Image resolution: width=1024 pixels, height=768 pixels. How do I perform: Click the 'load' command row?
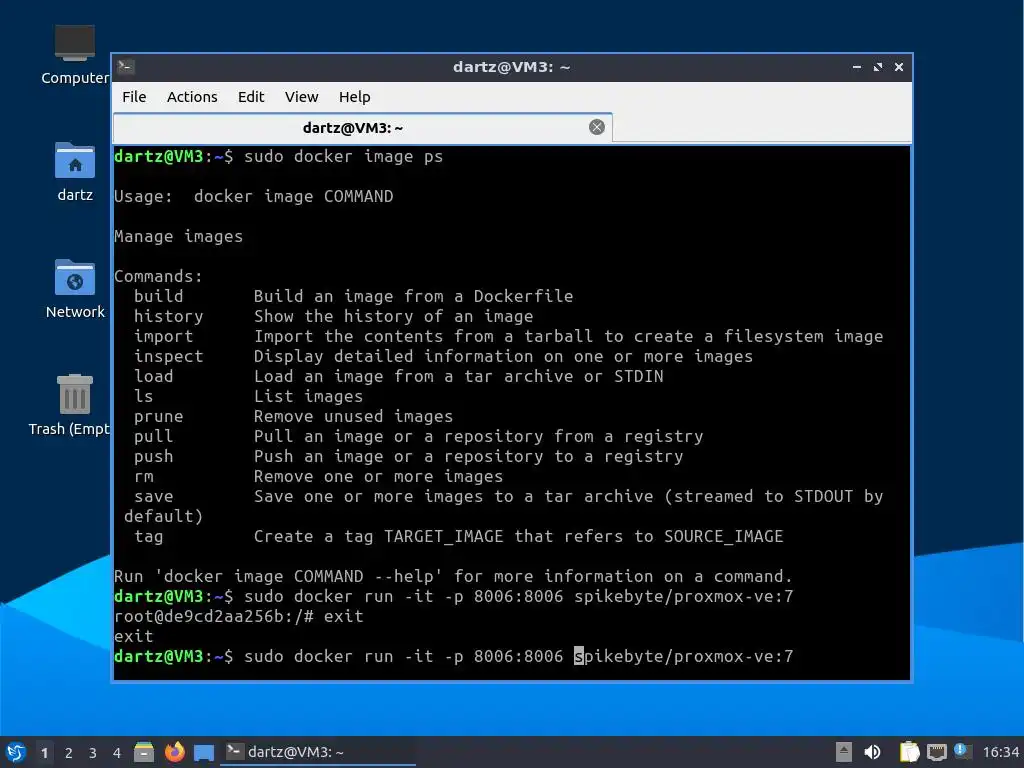[x=398, y=377]
